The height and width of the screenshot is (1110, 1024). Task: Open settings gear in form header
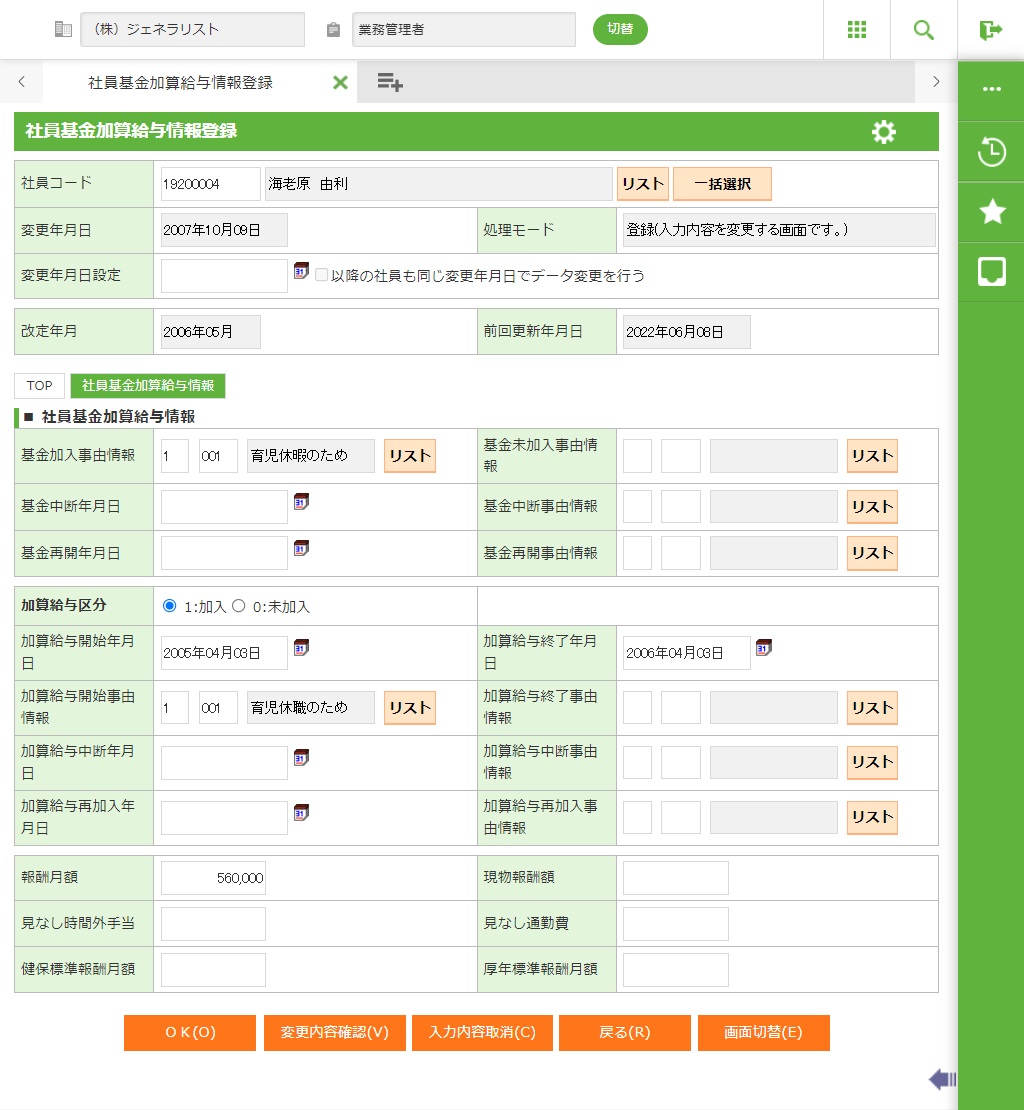883,132
